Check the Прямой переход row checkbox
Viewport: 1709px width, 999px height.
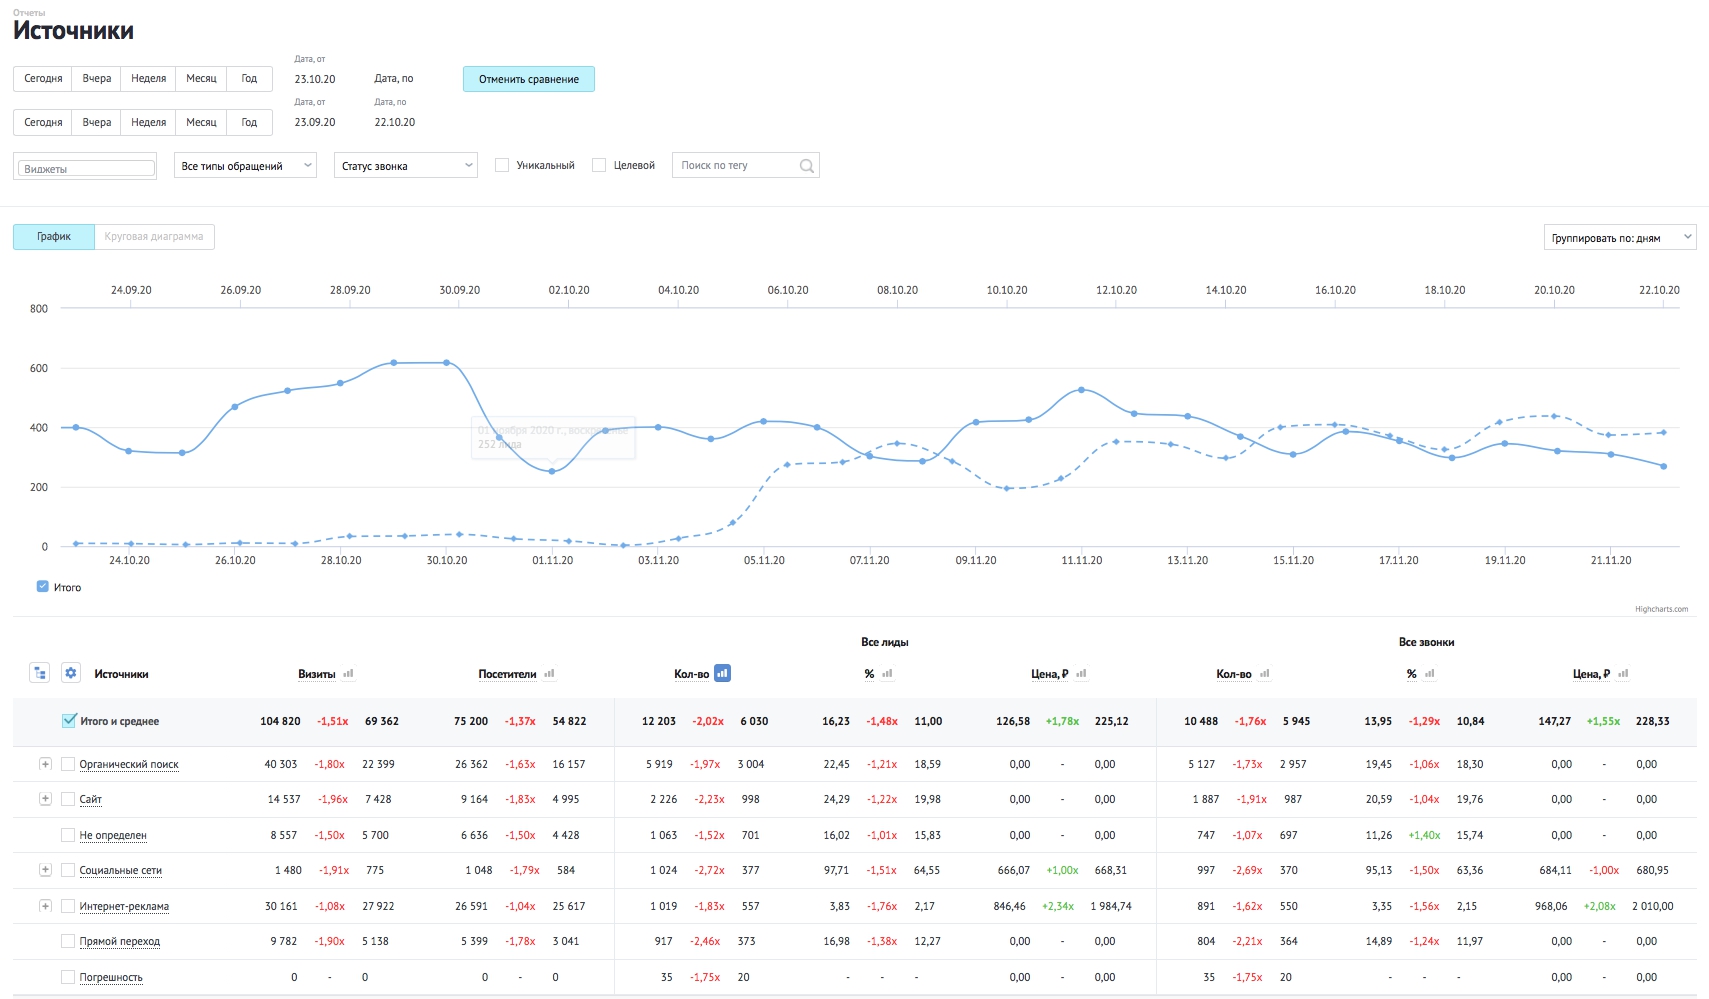[x=68, y=941]
